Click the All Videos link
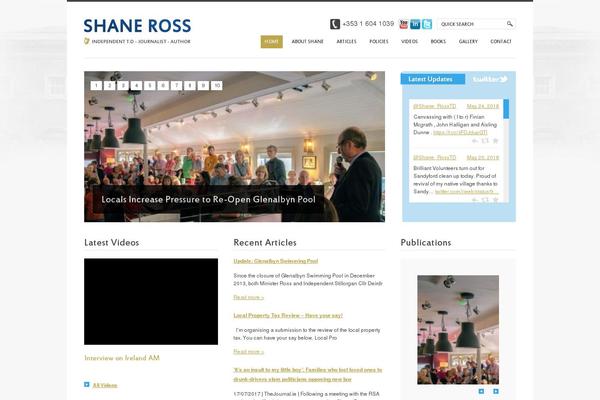The height and width of the screenshot is (400, 600). coord(105,385)
